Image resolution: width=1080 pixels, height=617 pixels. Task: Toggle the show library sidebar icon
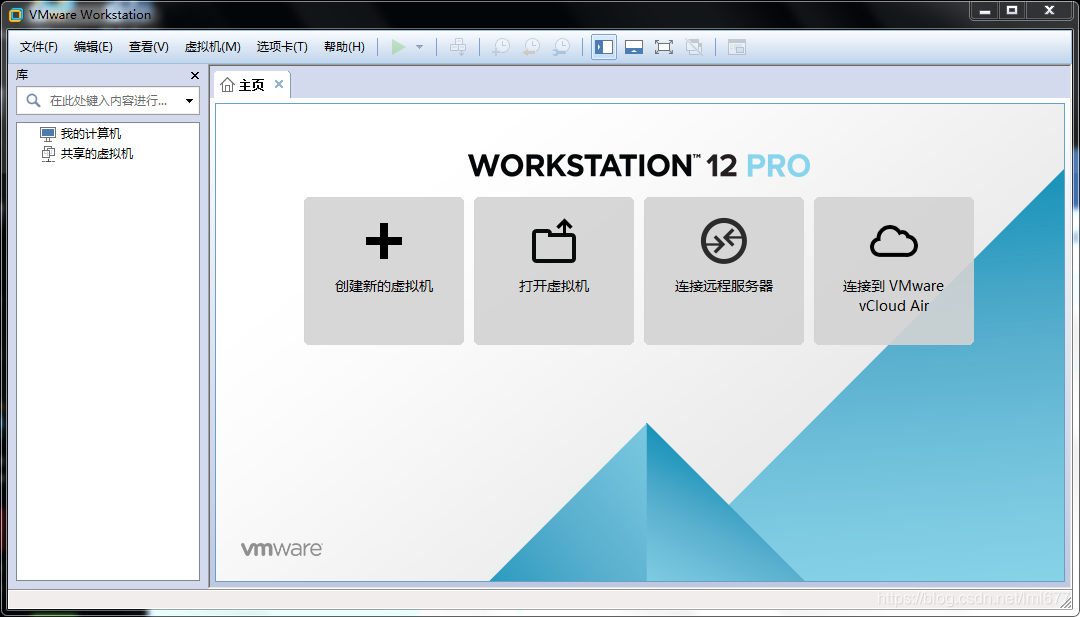pyautogui.click(x=604, y=47)
